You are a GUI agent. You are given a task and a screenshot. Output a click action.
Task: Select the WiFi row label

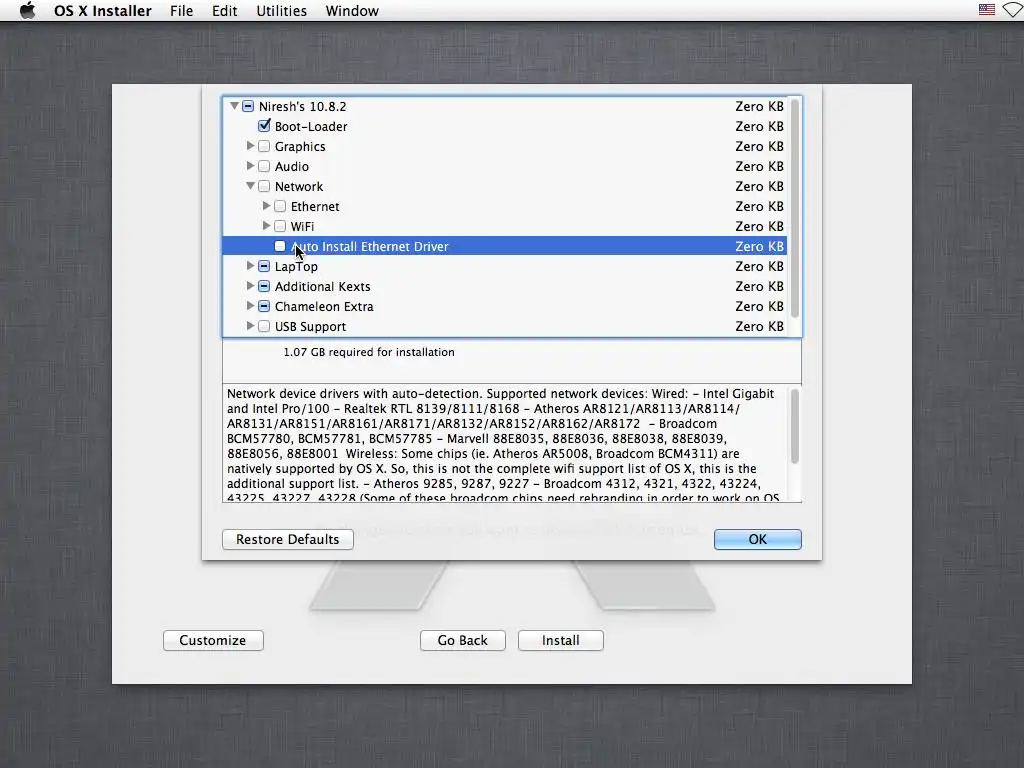click(302, 226)
